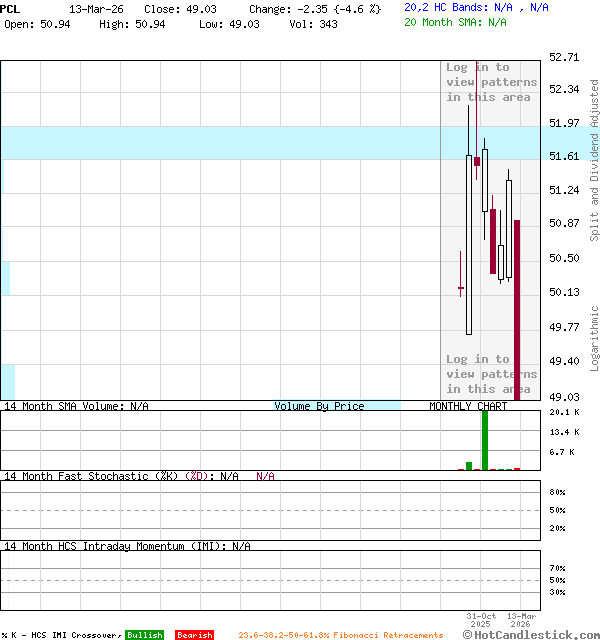Screen dimensions: 600x640
Task: Click the PCL ticker symbol
Action: click(x=11, y=8)
